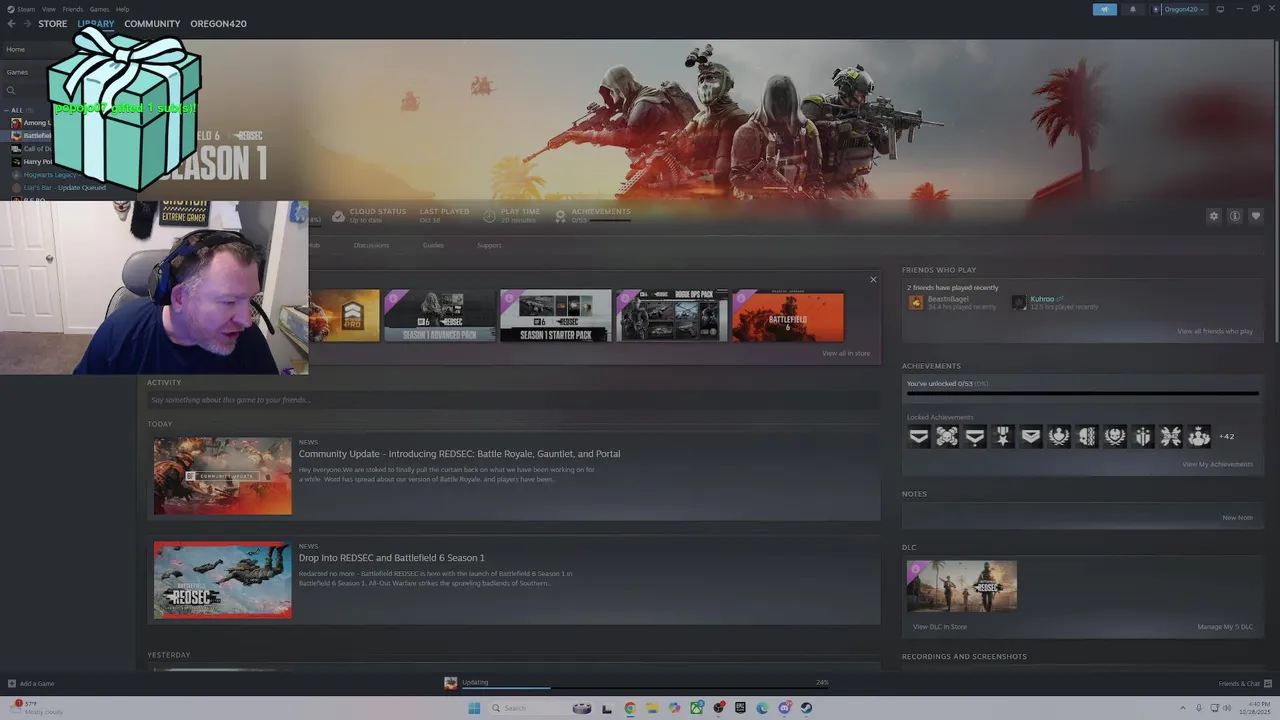Go to the STORE tab
1280x720 pixels.
[53, 24]
